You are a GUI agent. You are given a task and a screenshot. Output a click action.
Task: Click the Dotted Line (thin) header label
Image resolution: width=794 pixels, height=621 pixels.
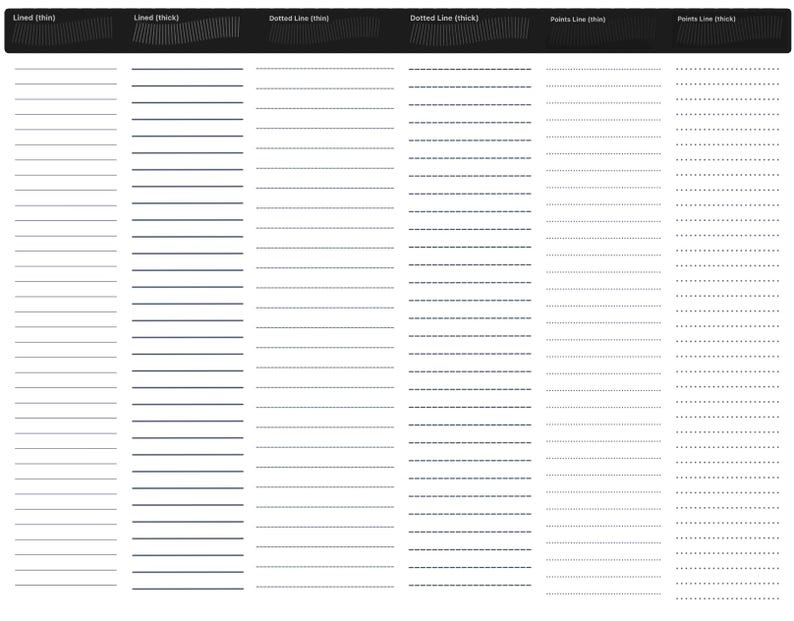coord(299,18)
